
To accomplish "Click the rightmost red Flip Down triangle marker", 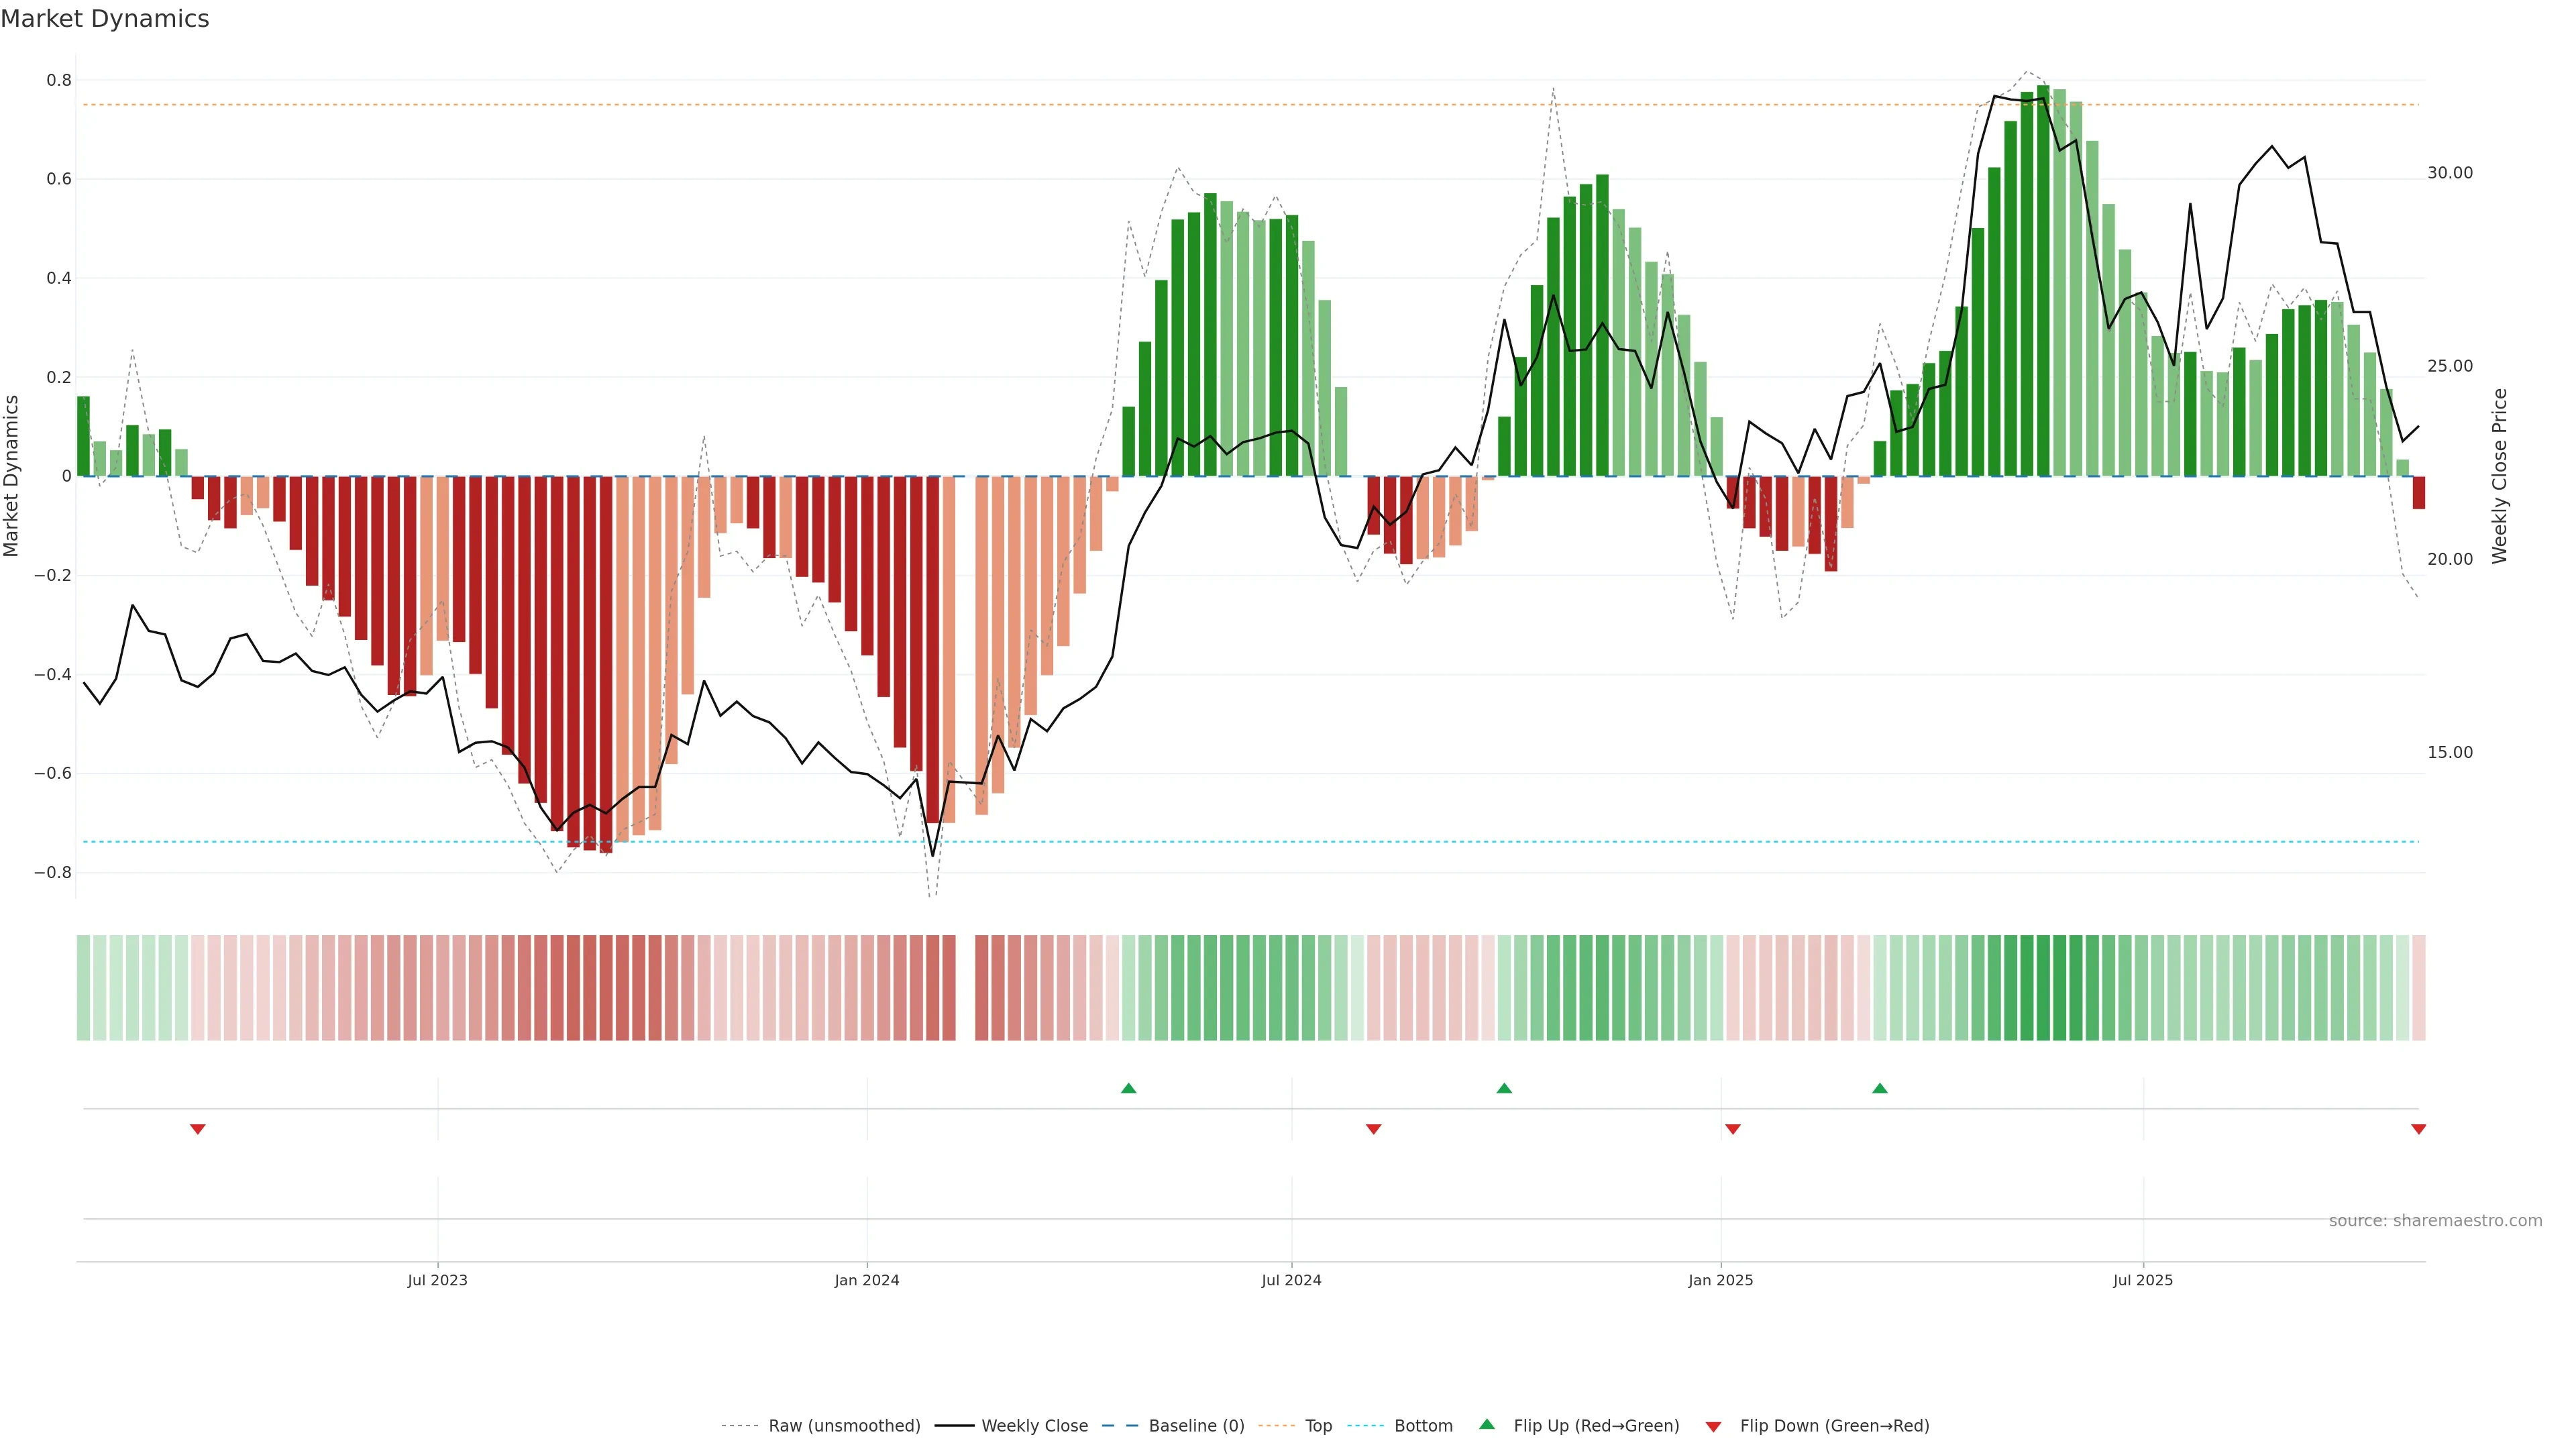I will coord(2418,1129).
